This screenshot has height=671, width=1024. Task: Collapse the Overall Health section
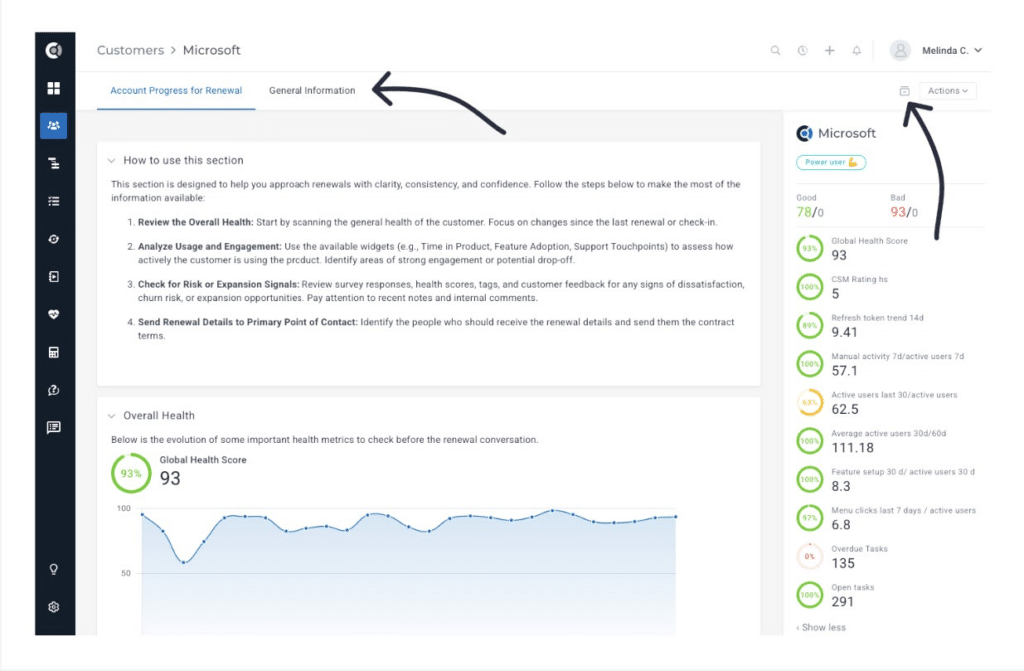click(110, 415)
